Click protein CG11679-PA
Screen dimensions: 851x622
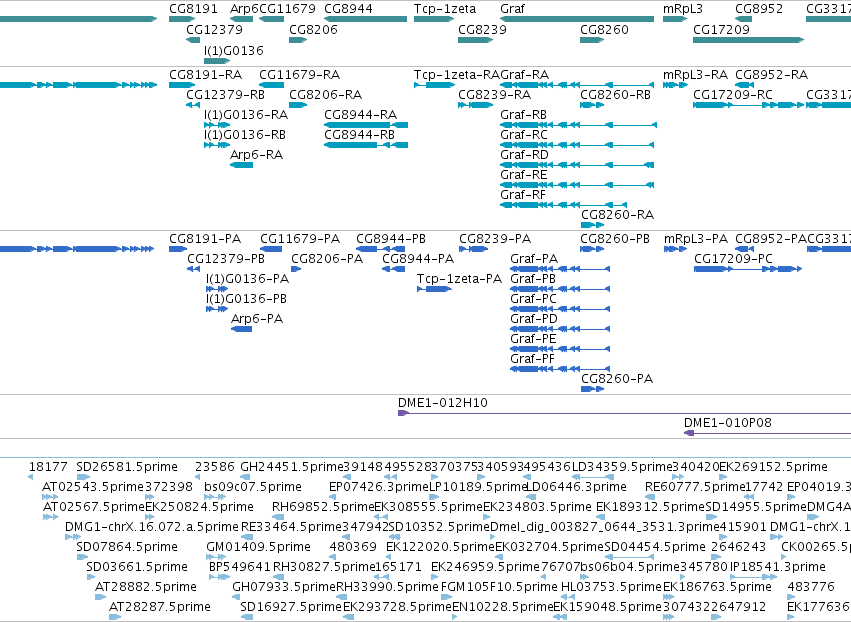point(271,249)
